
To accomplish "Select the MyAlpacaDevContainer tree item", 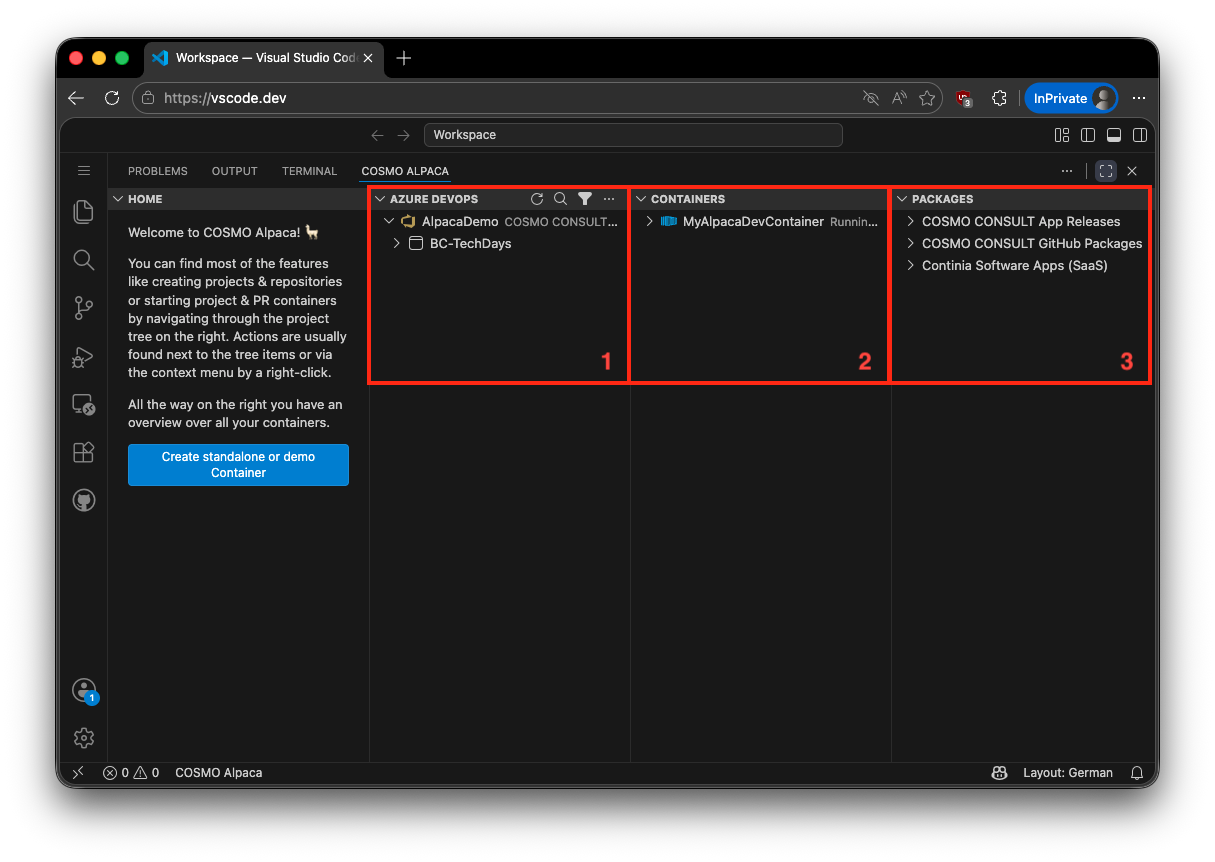I will coord(759,222).
